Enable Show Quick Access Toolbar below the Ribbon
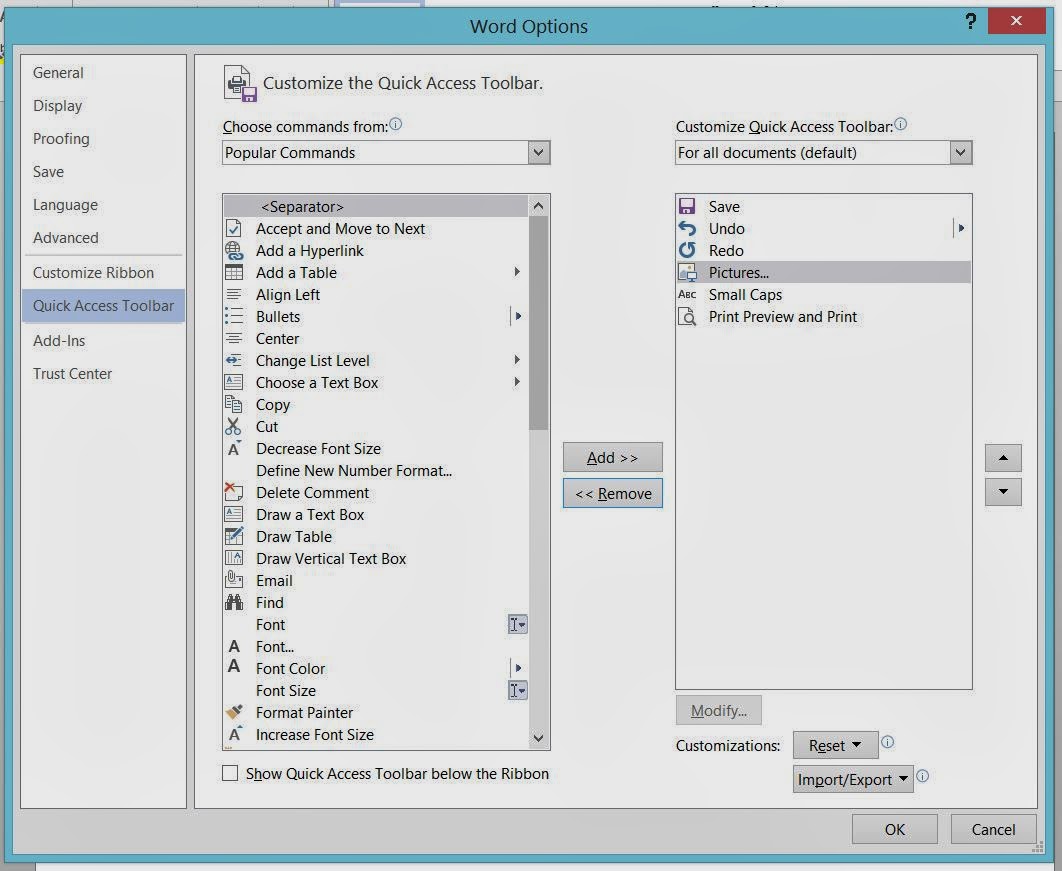Image resolution: width=1062 pixels, height=871 pixels. pos(230,773)
